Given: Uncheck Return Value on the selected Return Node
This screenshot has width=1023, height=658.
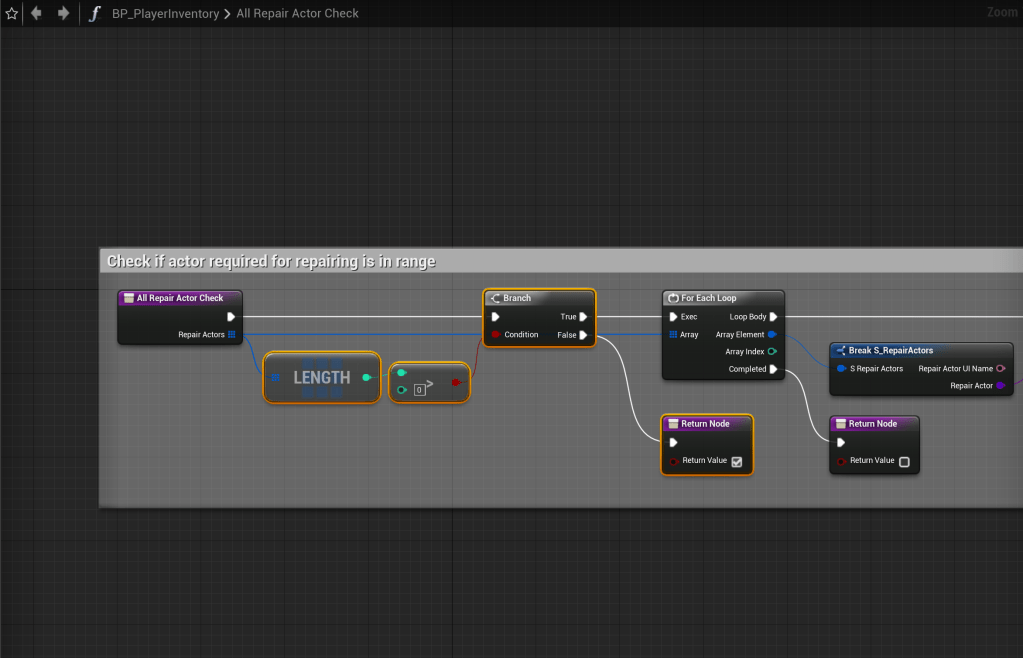Looking at the screenshot, I should coord(736,461).
